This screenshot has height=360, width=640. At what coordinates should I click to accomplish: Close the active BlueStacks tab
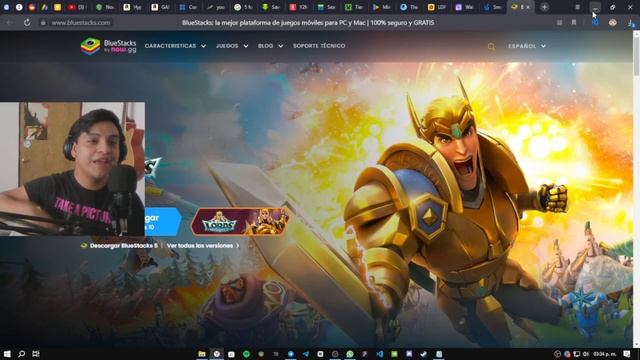pyautogui.click(x=528, y=7)
